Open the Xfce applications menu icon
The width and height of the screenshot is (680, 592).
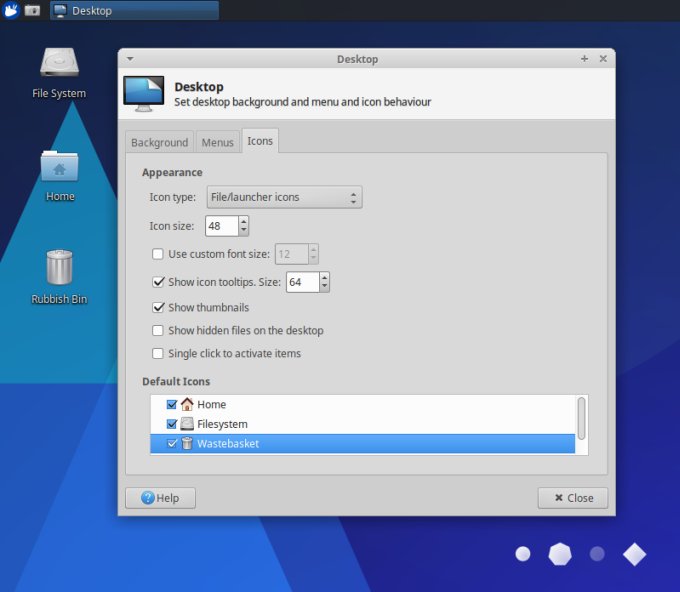(11, 10)
